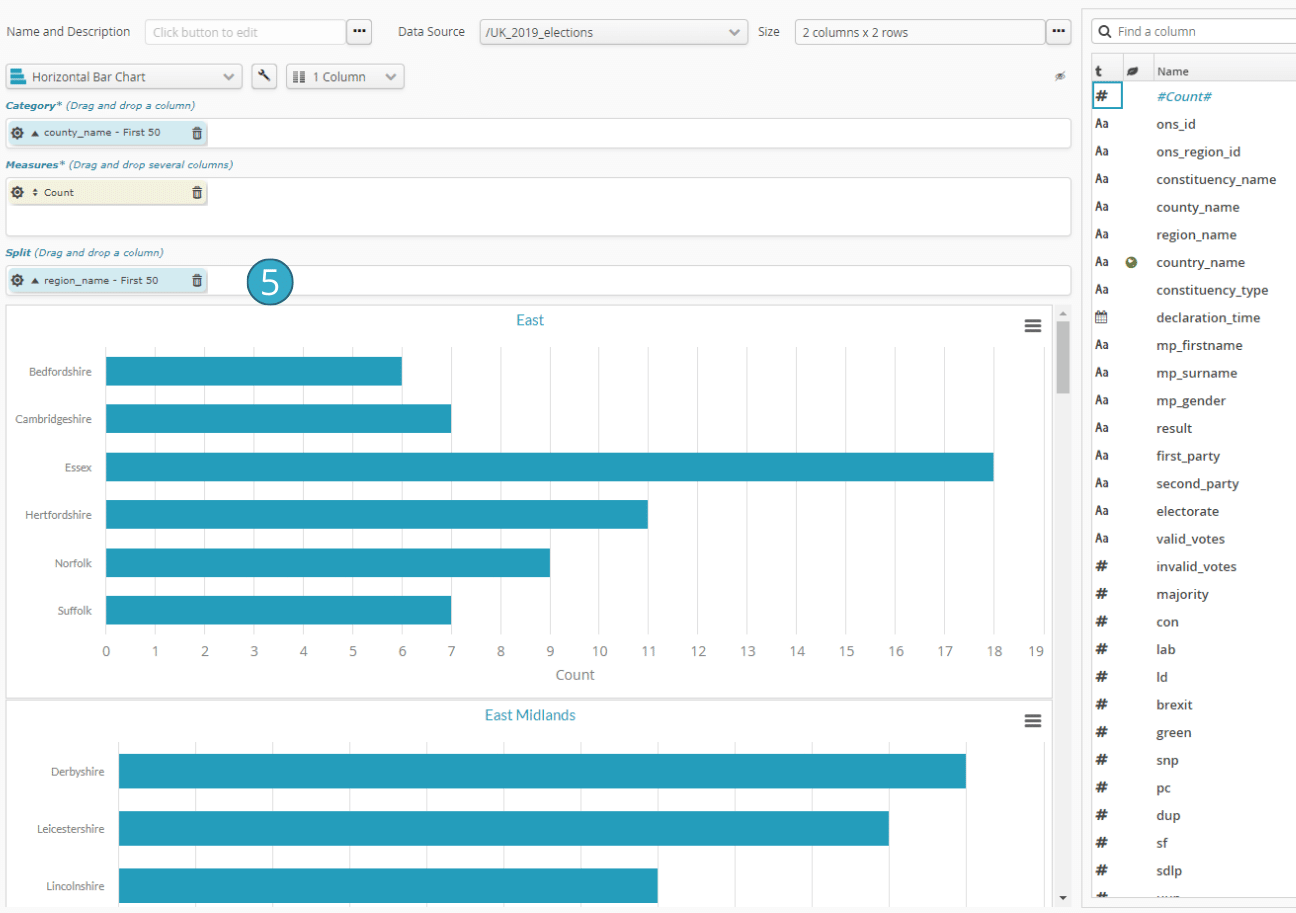
Task: Click the East chart title
Action: pyautogui.click(x=530, y=320)
